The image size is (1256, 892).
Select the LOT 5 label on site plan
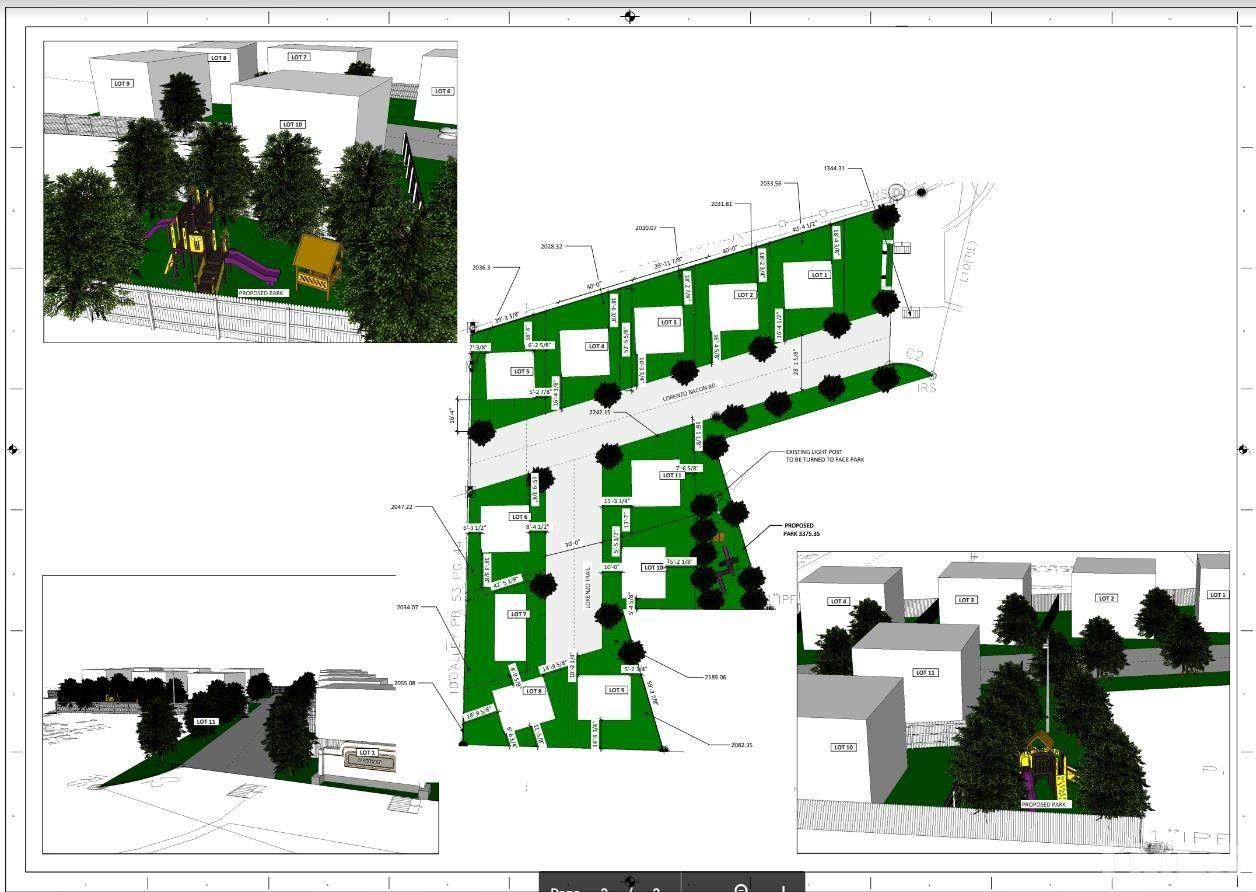point(521,371)
